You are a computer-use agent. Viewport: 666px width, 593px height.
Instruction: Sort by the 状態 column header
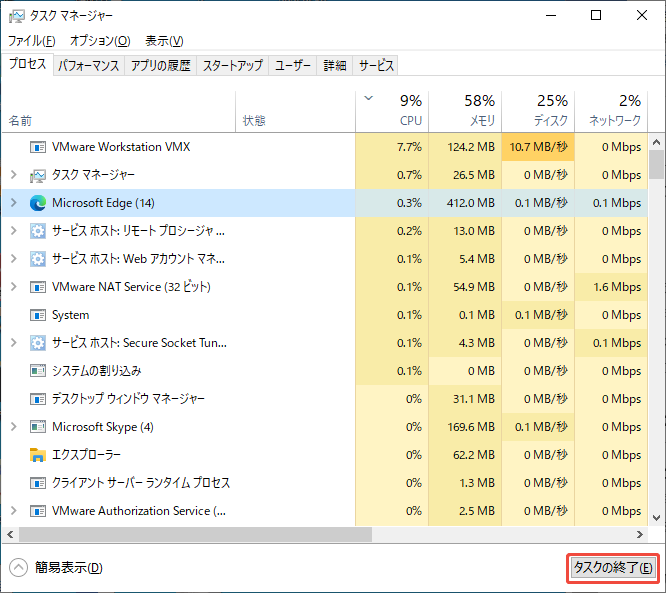pyautogui.click(x=295, y=112)
